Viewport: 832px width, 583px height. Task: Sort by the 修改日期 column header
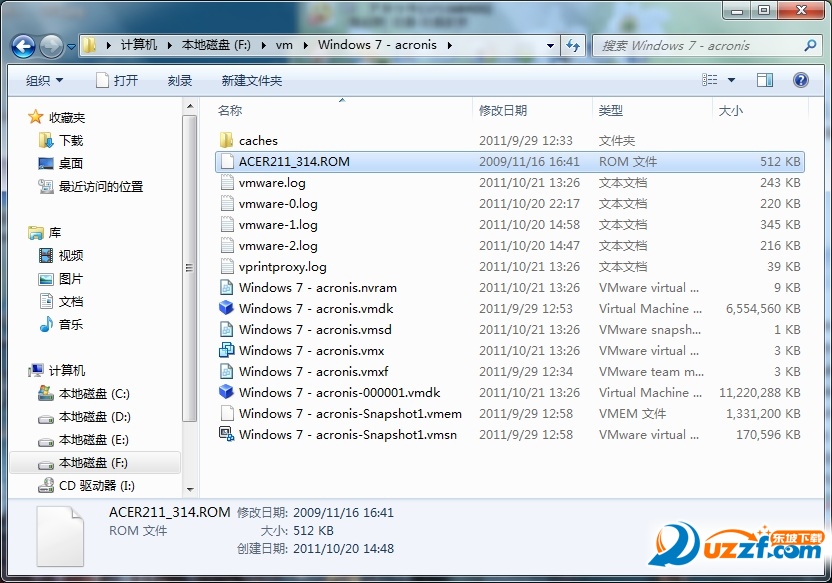point(503,111)
